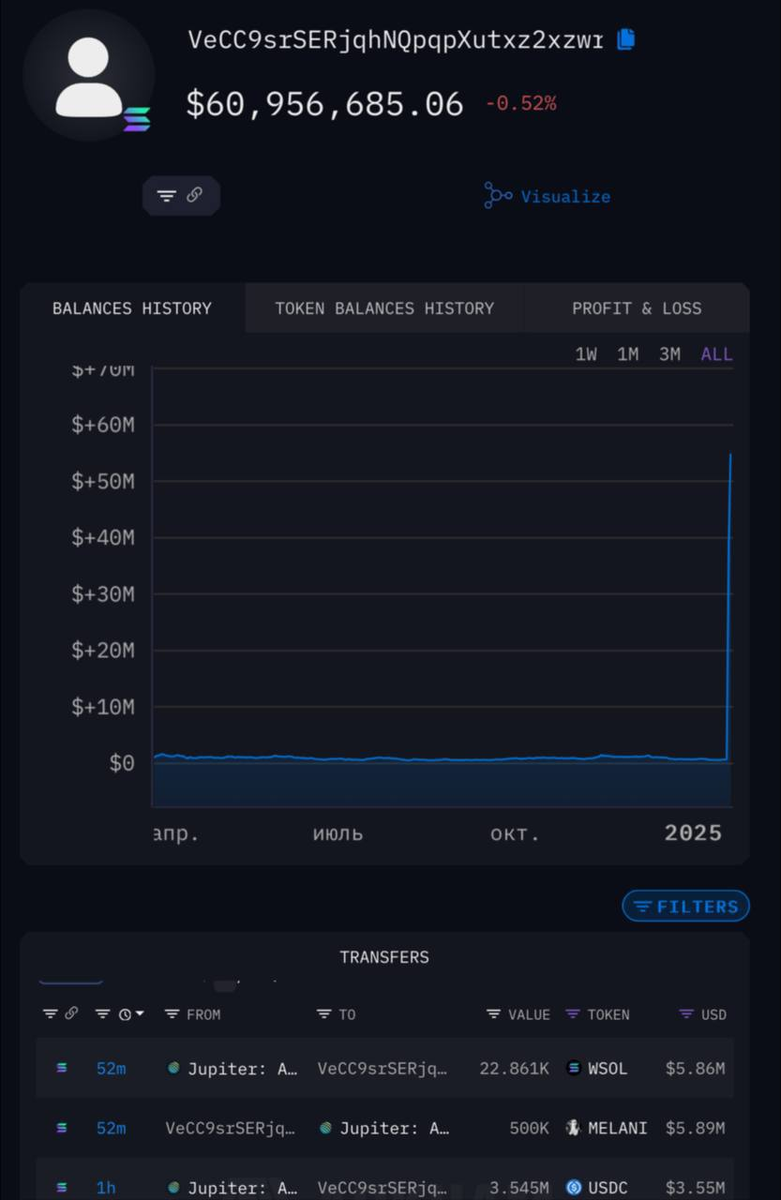This screenshot has height=1200, width=781.
Task: Click the Visualize graph node icon
Action: click(x=498, y=196)
